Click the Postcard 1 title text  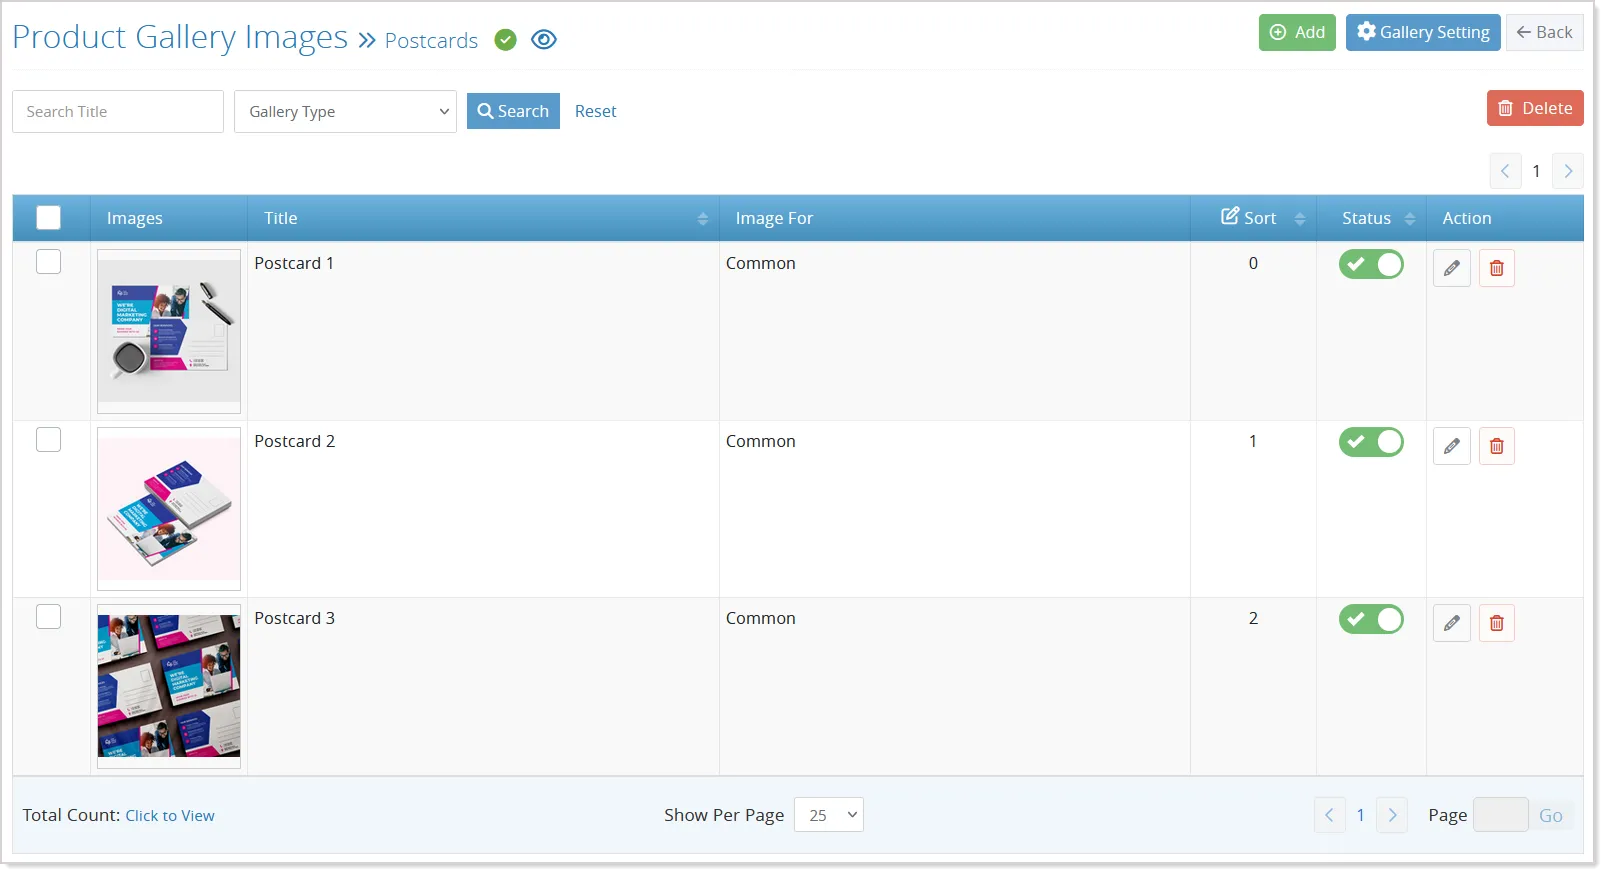tap(294, 263)
